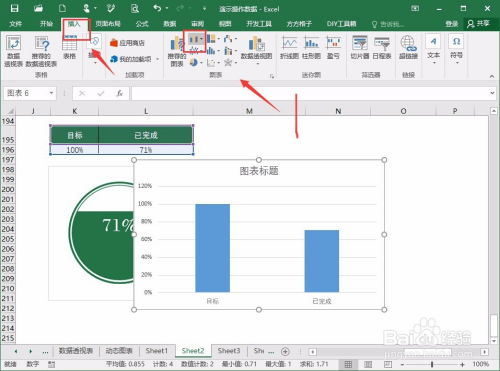The width and height of the screenshot is (500, 371).
Task: Open the File (文件) tab
Action: coord(16,24)
